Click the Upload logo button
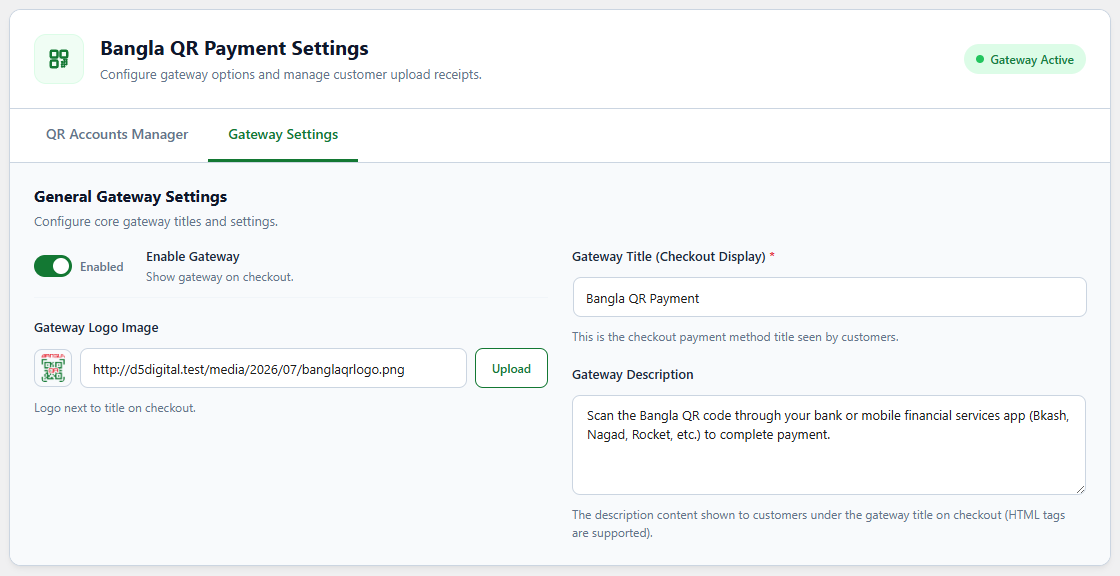The width and height of the screenshot is (1120, 576). click(511, 368)
